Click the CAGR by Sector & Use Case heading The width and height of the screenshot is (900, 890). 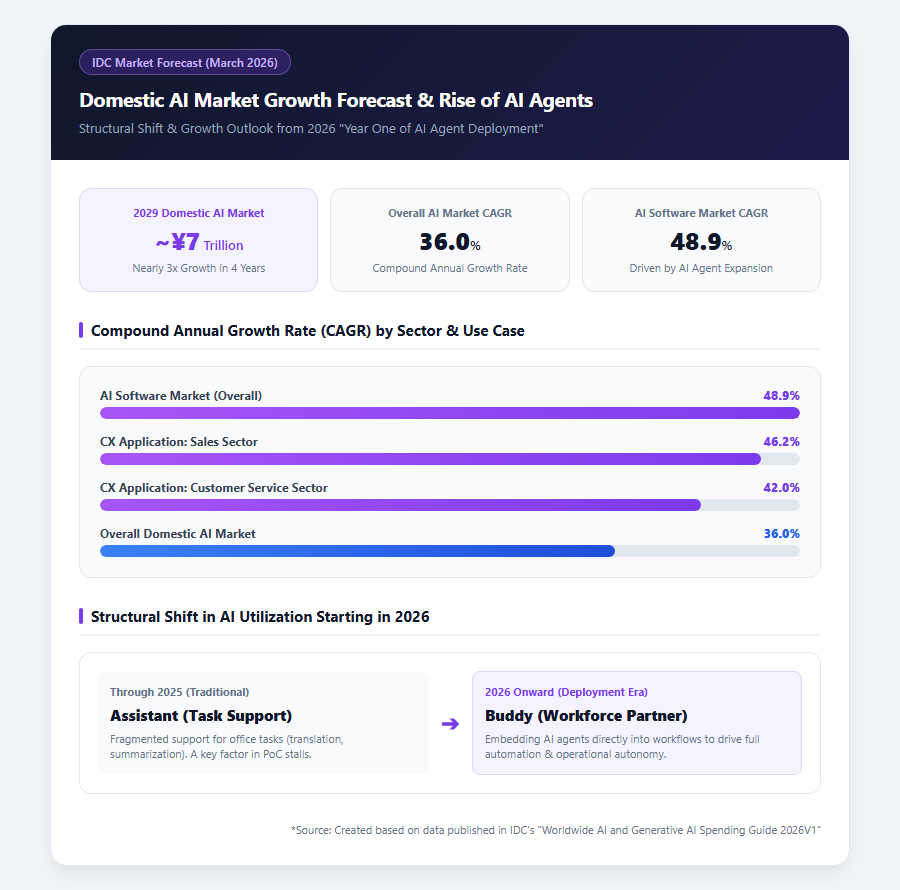coord(308,331)
